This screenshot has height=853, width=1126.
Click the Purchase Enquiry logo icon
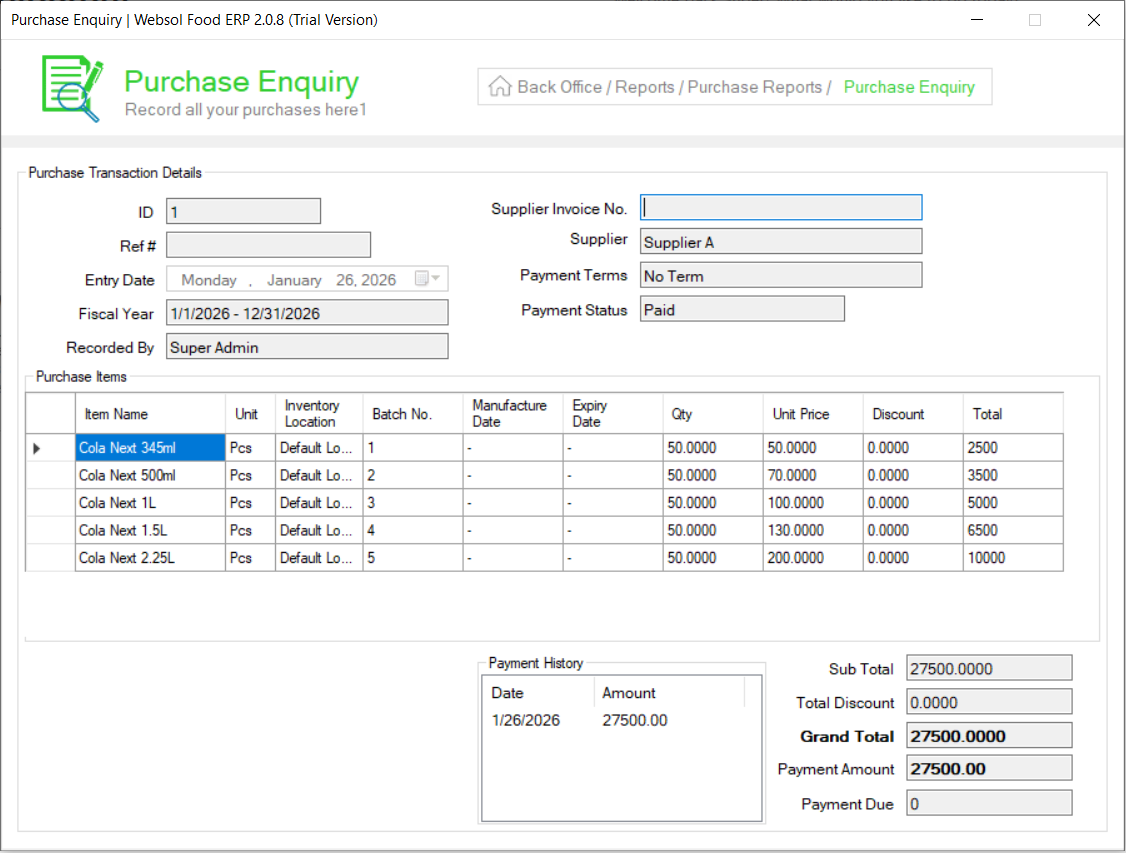coord(72,88)
